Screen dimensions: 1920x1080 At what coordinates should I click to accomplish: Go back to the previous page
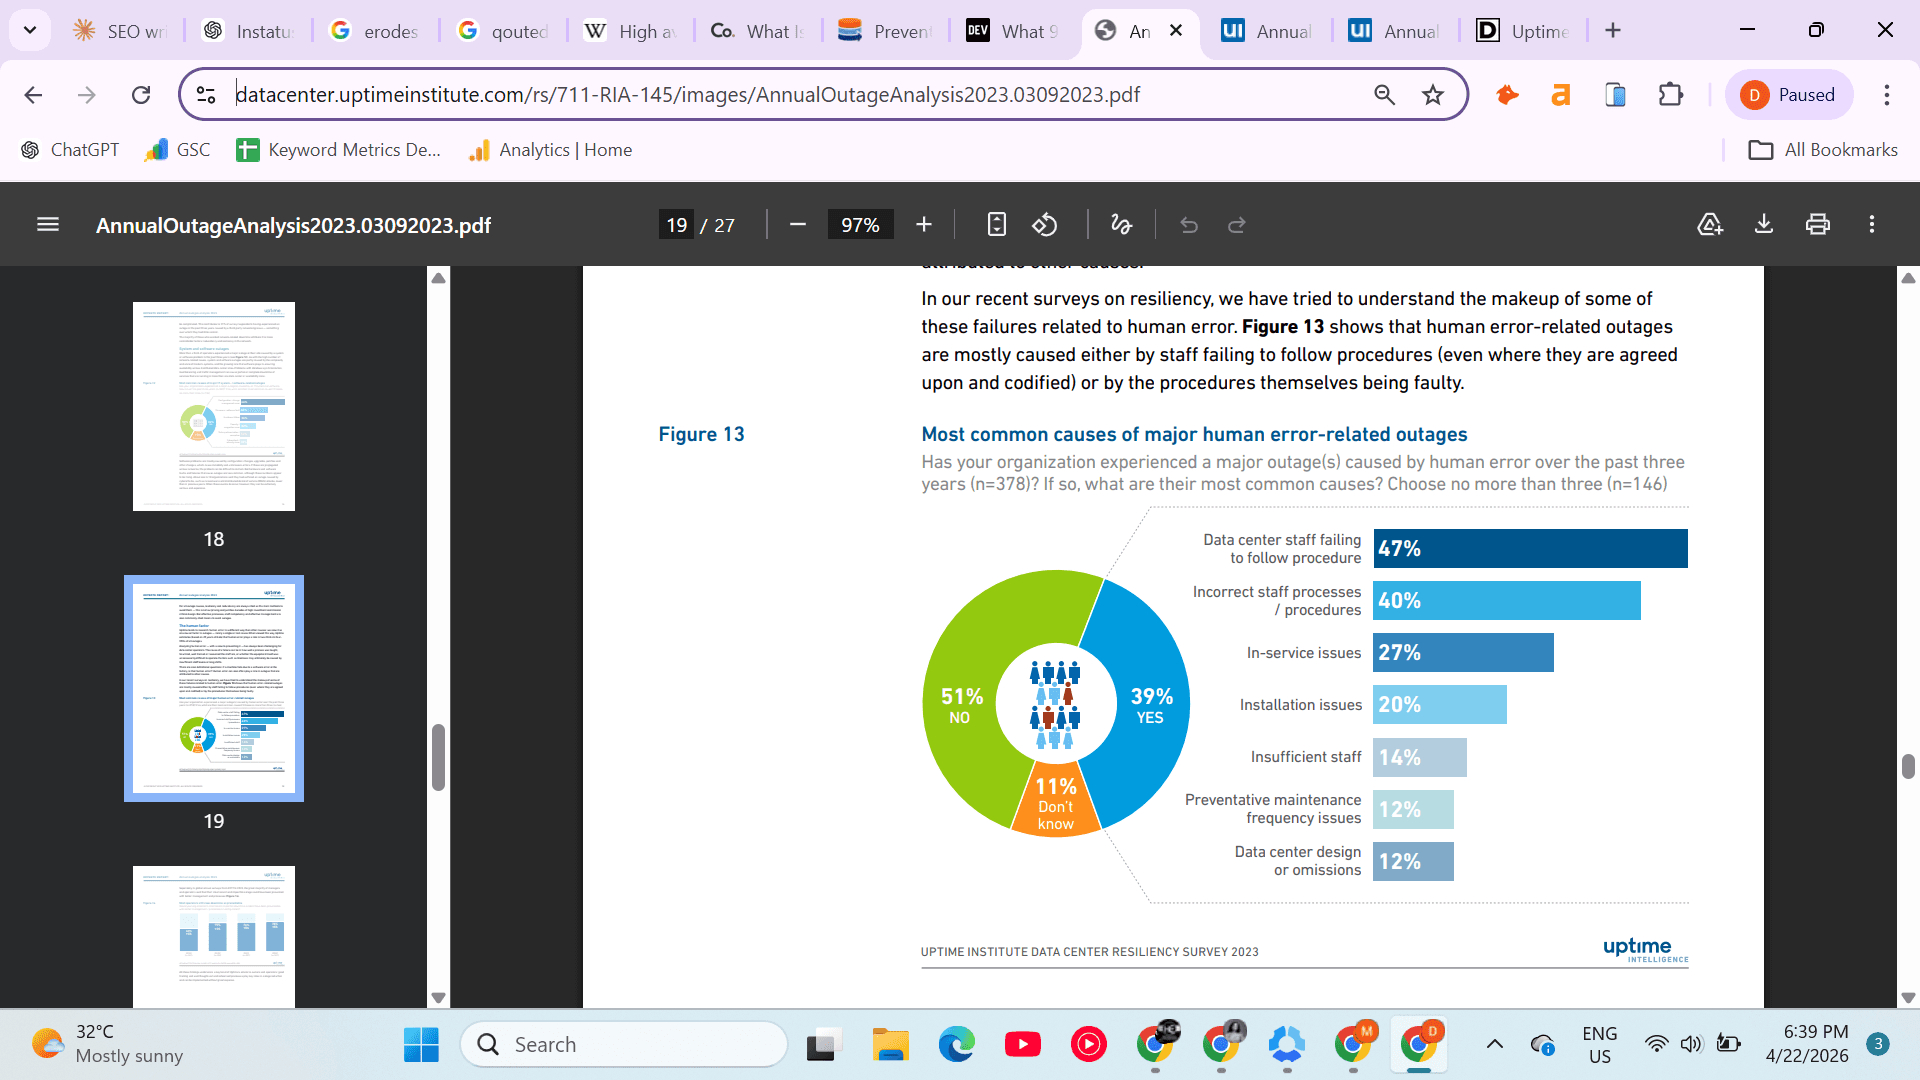pyautogui.click(x=33, y=95)
